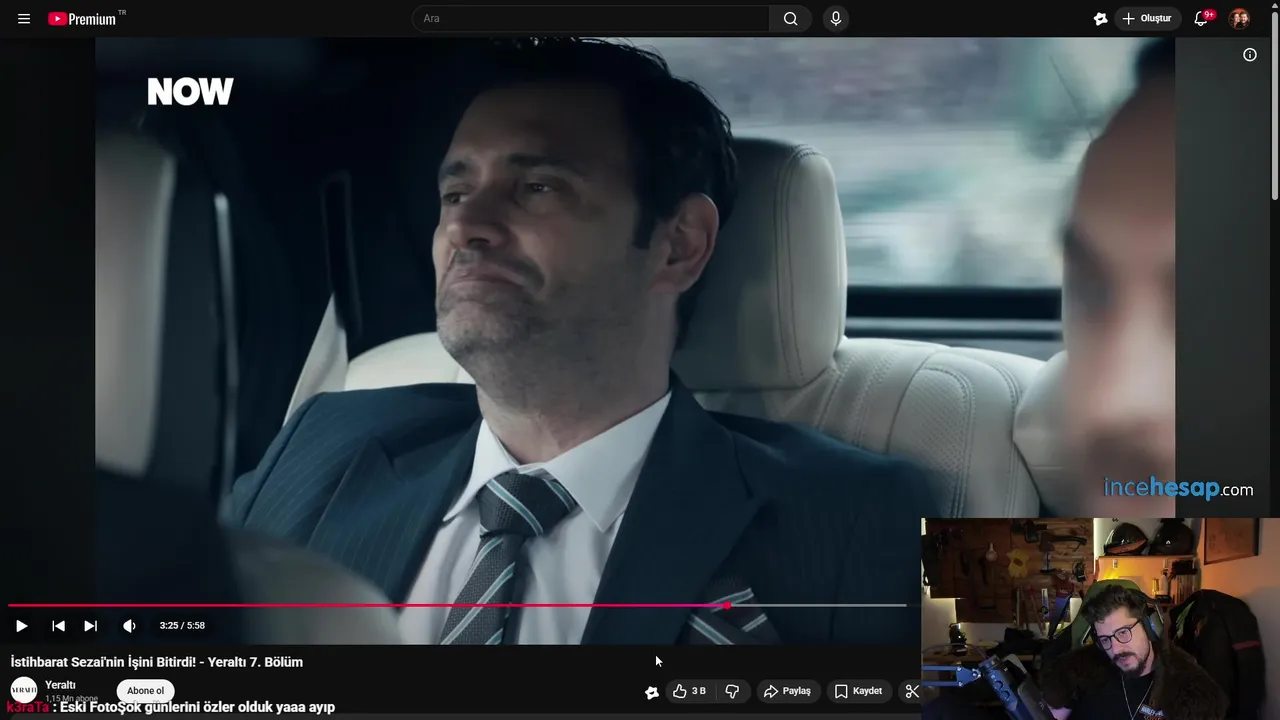Start voice search with microphone icon
Screen dimensions: 1280x720
pos(836,19)
